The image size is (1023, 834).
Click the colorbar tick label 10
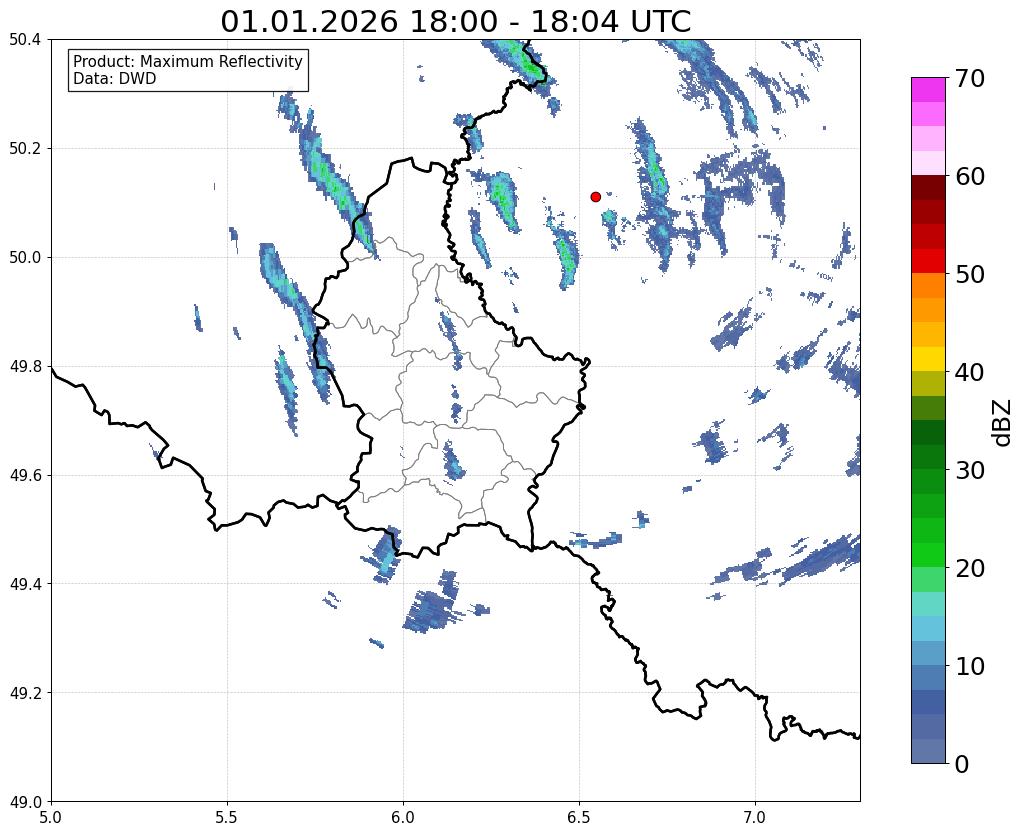click(x=969, y=665)
